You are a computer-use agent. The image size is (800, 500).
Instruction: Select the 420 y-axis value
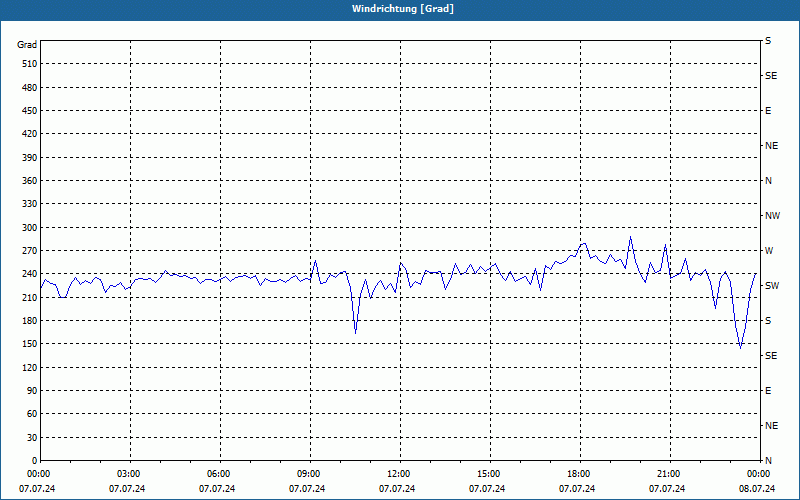[x=30, y=134]
